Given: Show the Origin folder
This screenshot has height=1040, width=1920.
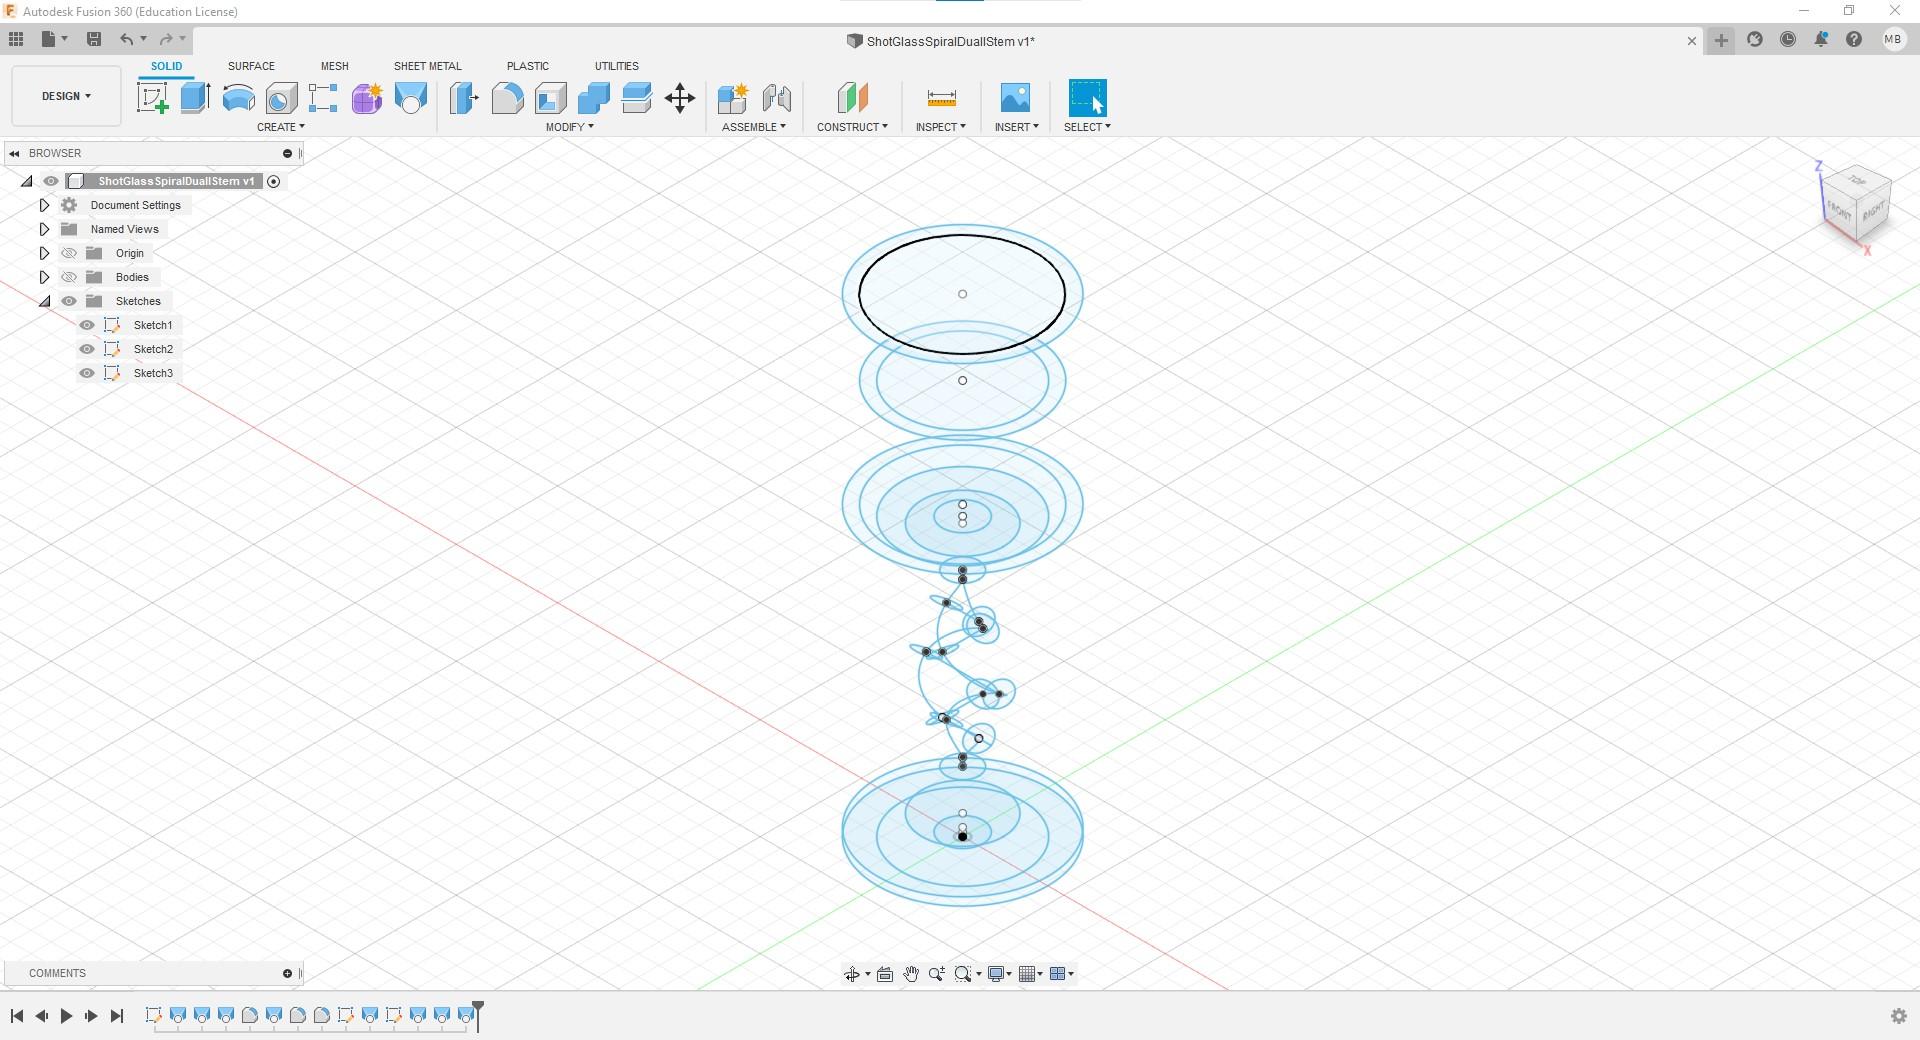Looking at the screenshot, I should tap(69, 253).
